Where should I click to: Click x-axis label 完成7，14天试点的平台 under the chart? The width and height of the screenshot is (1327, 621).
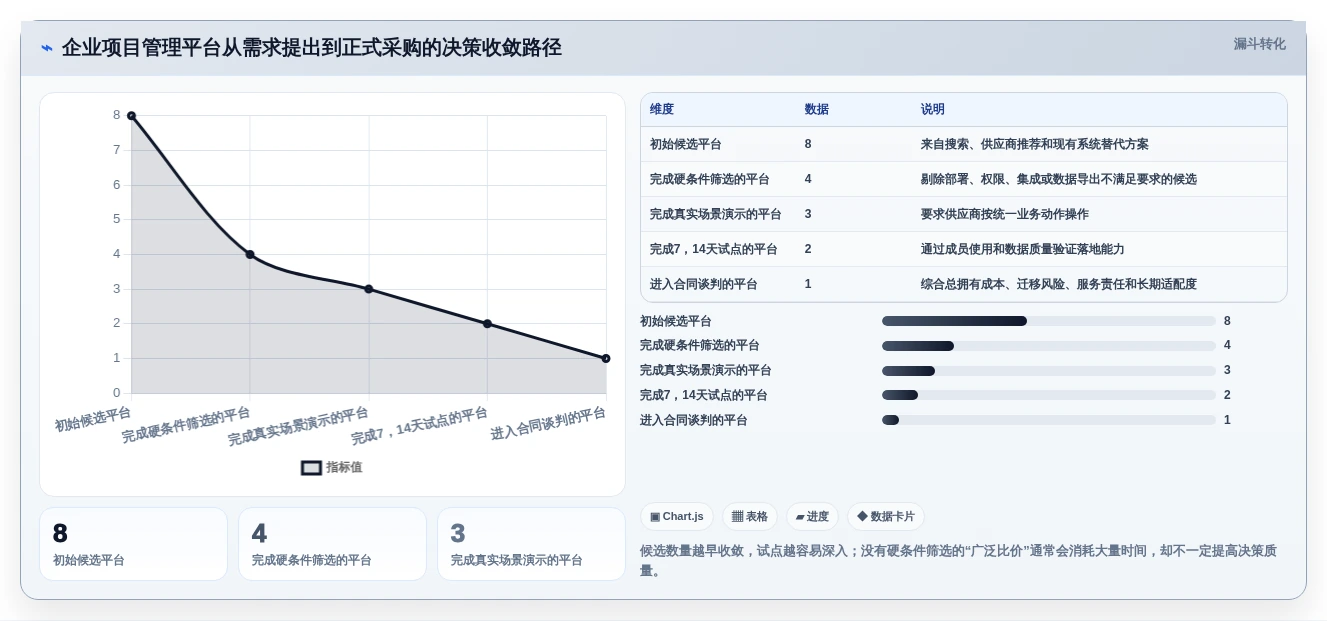pyautogui.click(x=420, y=426)
